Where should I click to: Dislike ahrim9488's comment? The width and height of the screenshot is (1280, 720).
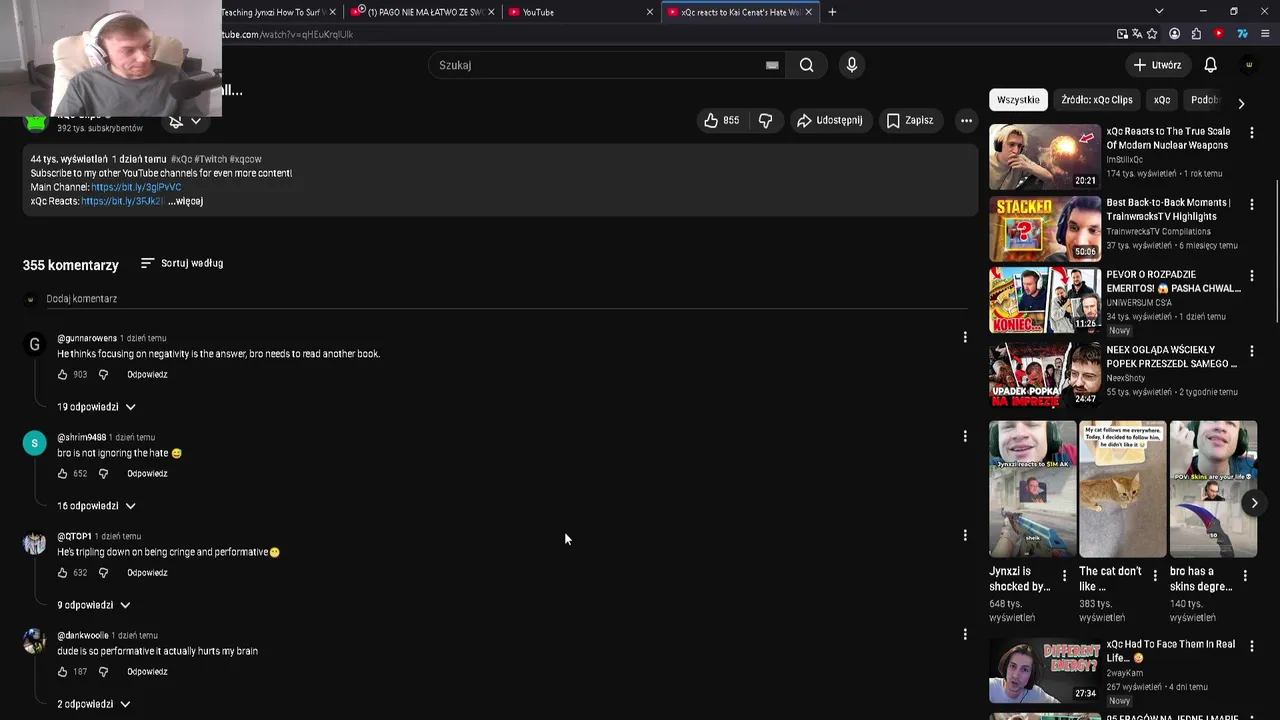[103, 474]
